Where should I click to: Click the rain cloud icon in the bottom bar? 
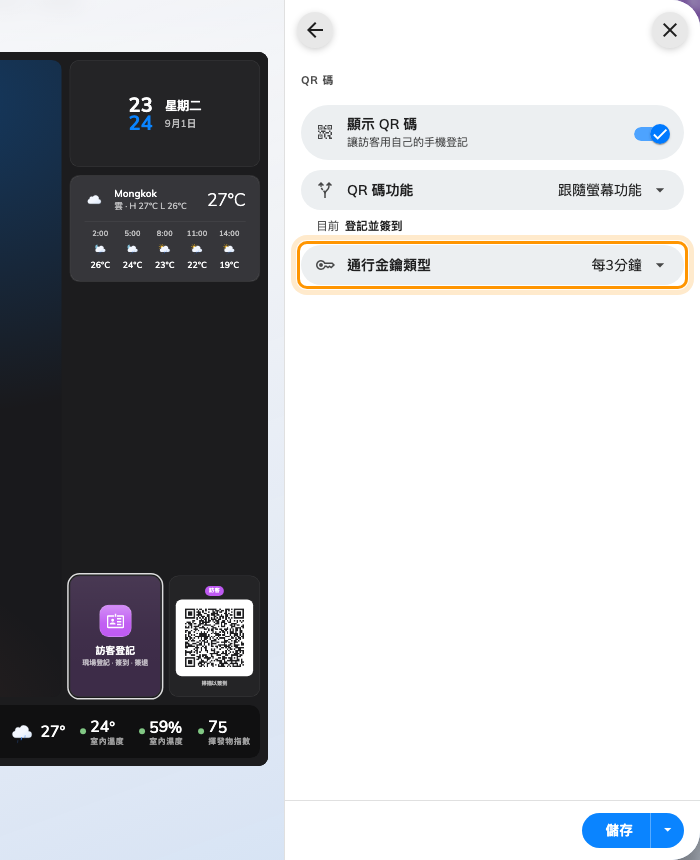pos(22,732)
